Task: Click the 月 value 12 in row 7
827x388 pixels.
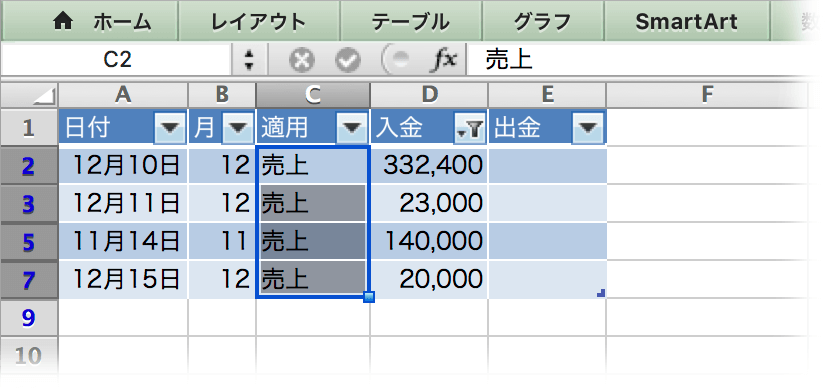Action: click(x=222, y=279)
